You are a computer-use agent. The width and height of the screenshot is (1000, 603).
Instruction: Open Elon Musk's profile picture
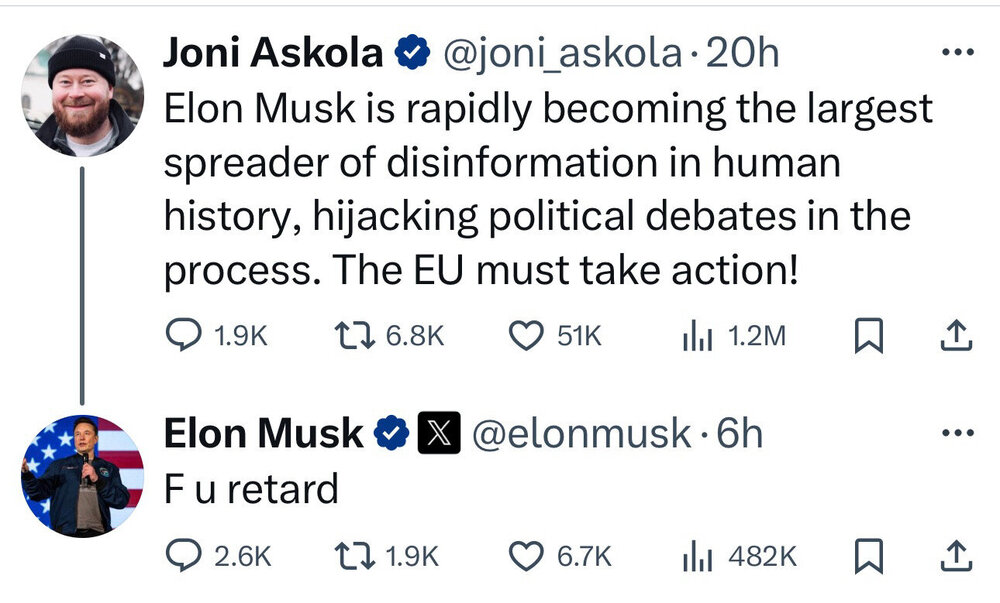click(x=82, y=474)
